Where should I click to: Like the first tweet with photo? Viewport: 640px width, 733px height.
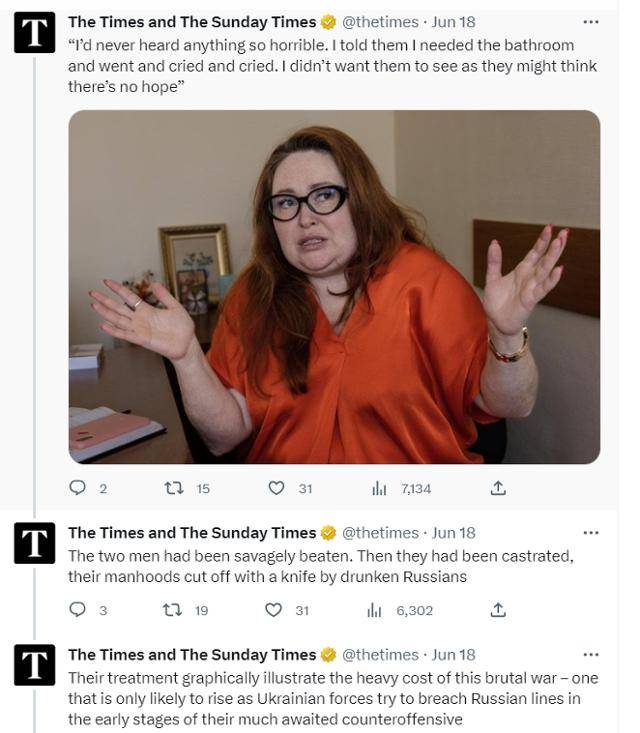(277, 488)
